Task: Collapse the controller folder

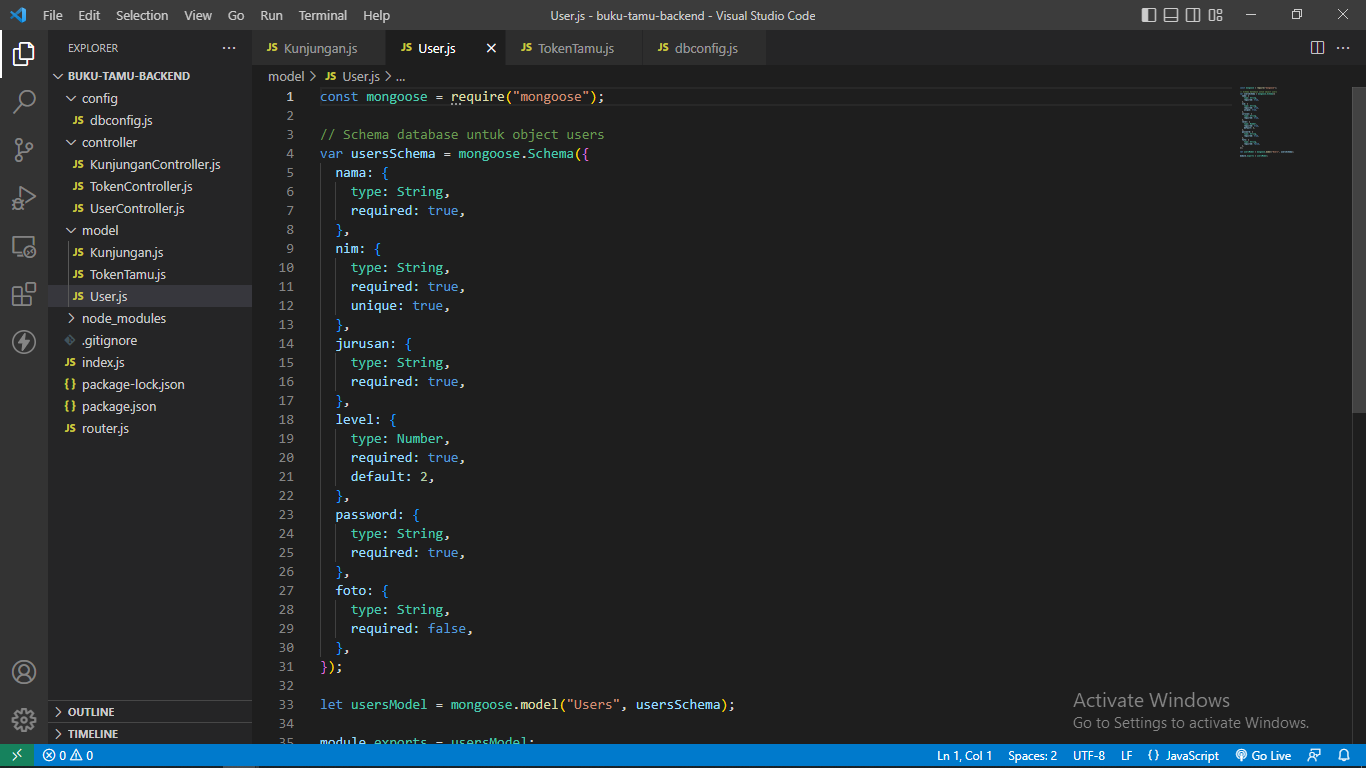Action: [109, 142]
